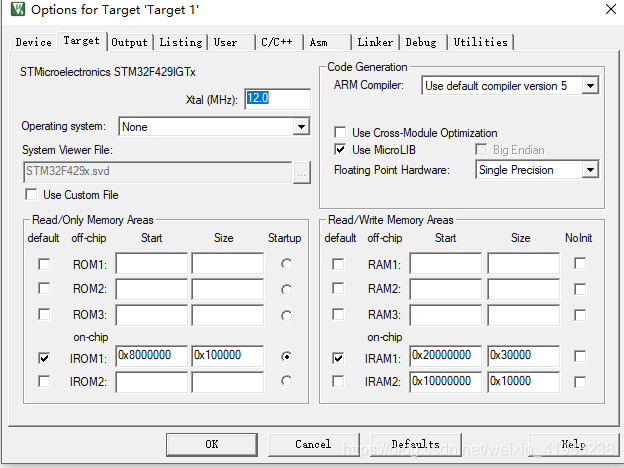Edit IRAM2 Start address 0x10000000
This screenshot has width=624, height=468.
[446, 382]
